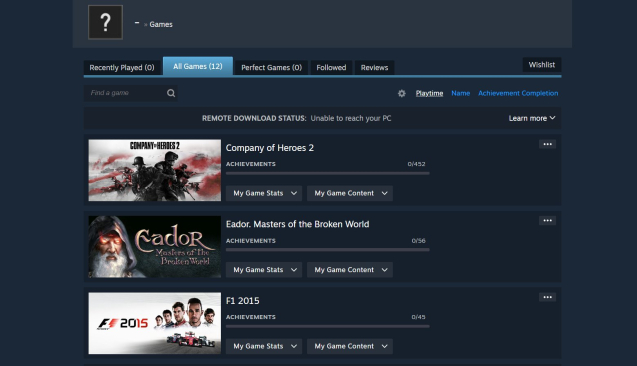Click Eador achievements progress bar
The image size is (637, 366).
327,250
